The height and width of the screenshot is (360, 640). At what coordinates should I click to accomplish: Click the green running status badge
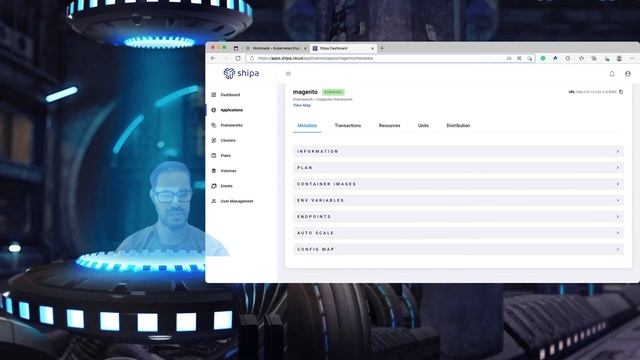pos(333,92)
